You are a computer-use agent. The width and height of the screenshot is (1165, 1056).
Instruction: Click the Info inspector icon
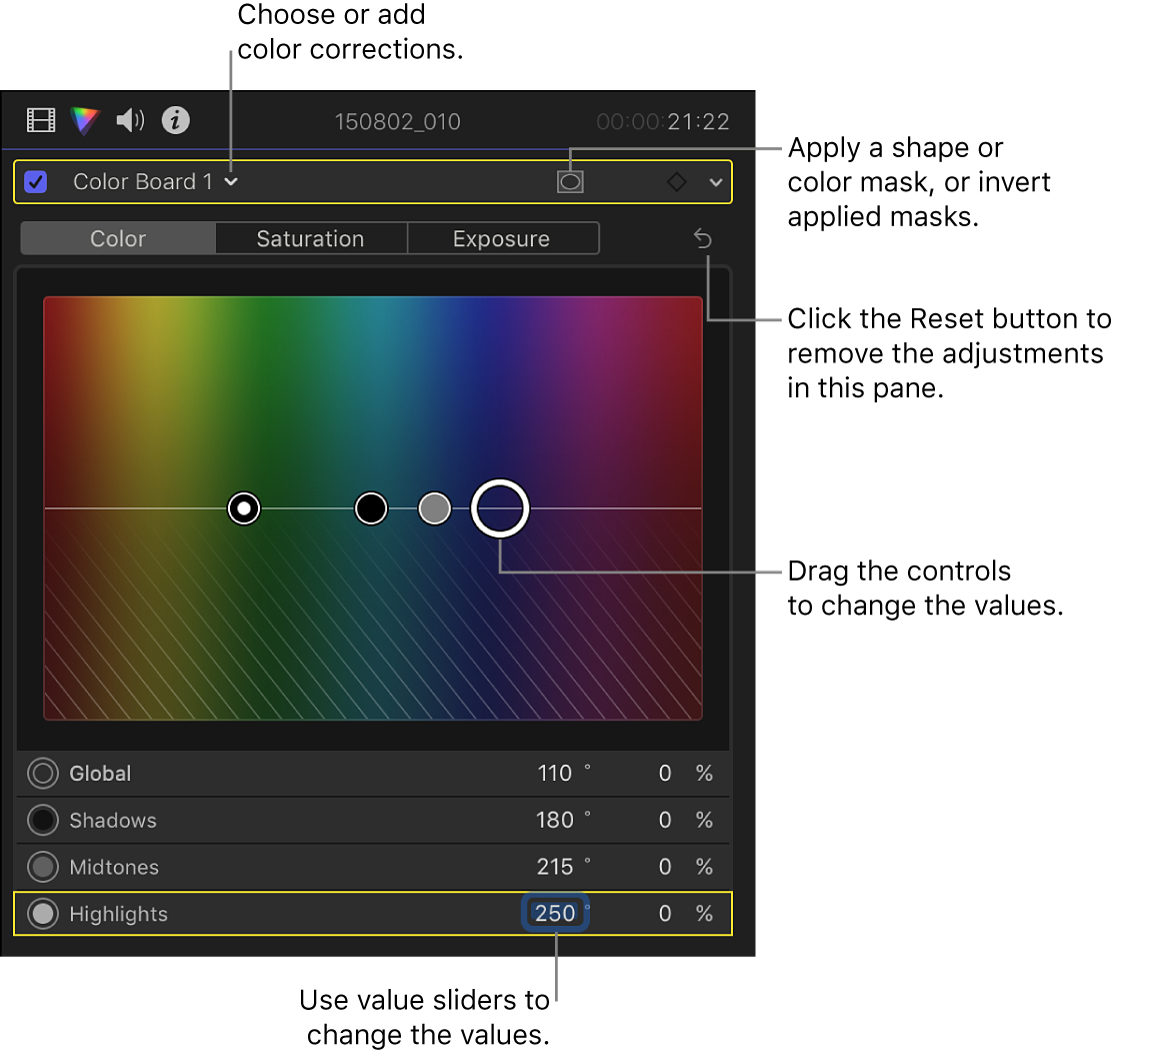pyautogui.click(x=176, y=120)
